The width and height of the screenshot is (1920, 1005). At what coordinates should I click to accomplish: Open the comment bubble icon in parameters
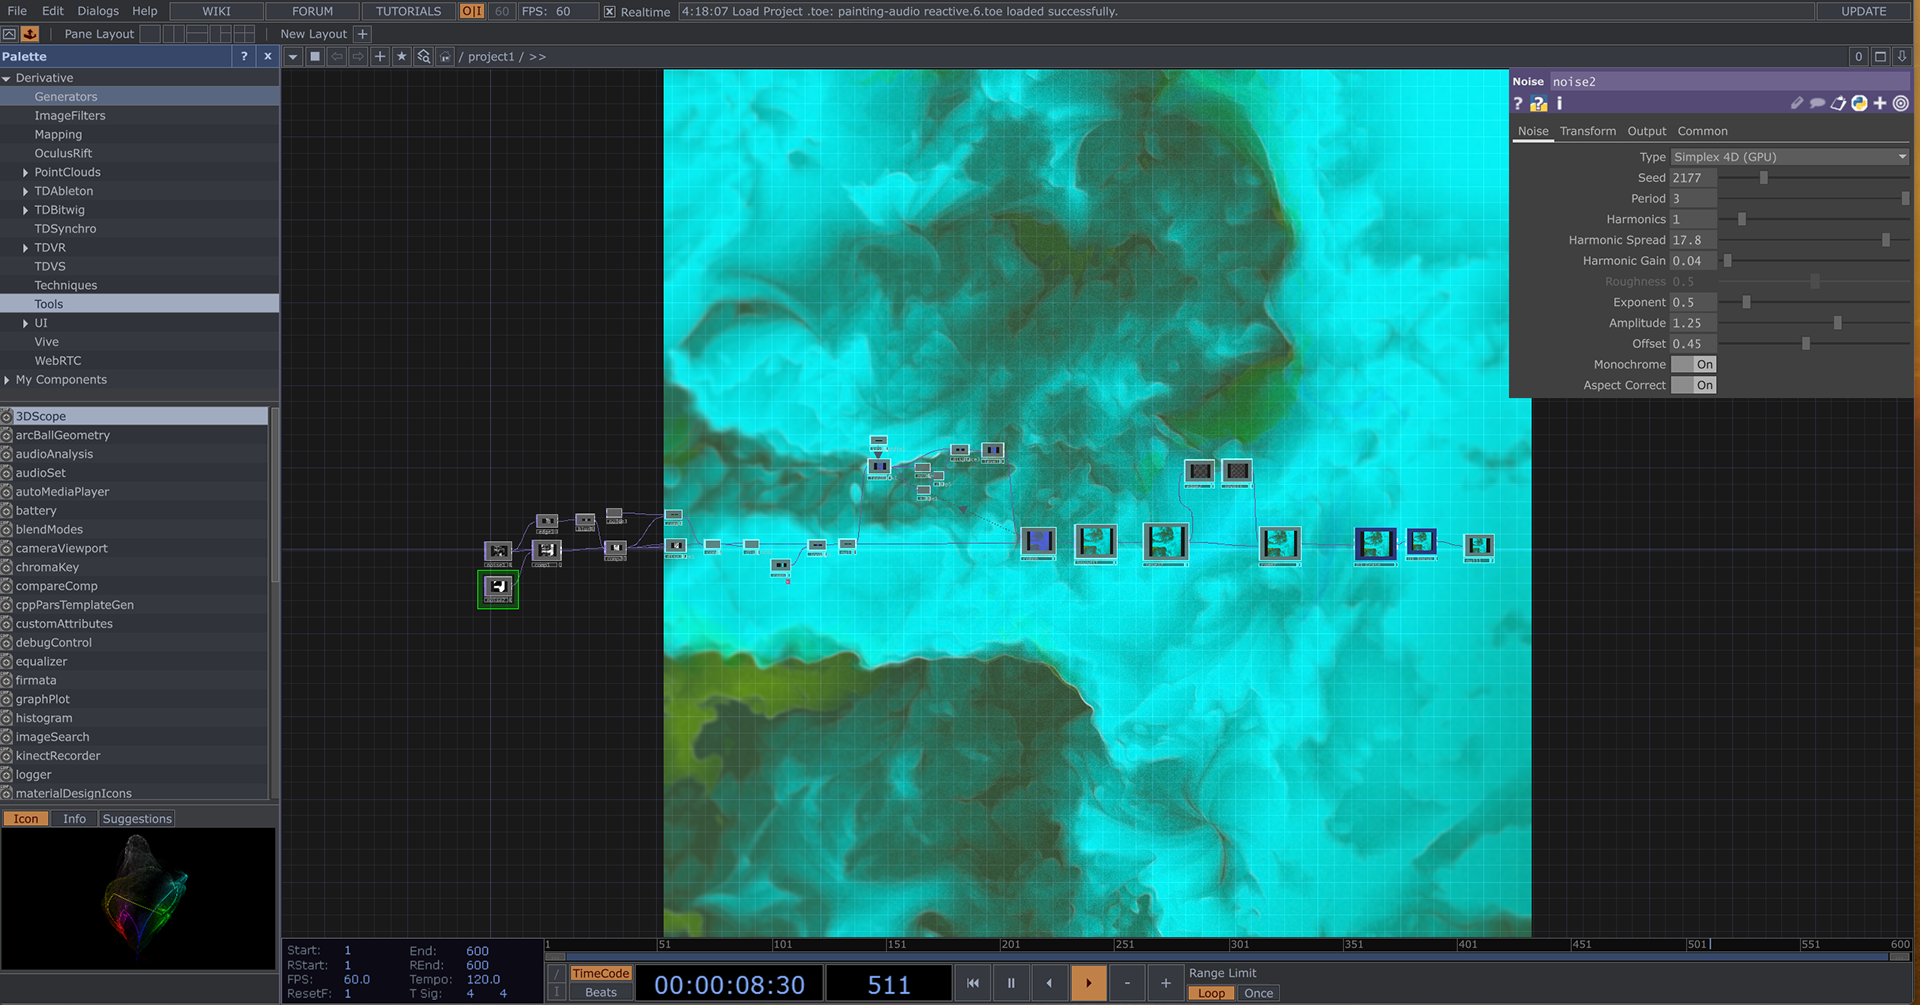coord(1817,103)
